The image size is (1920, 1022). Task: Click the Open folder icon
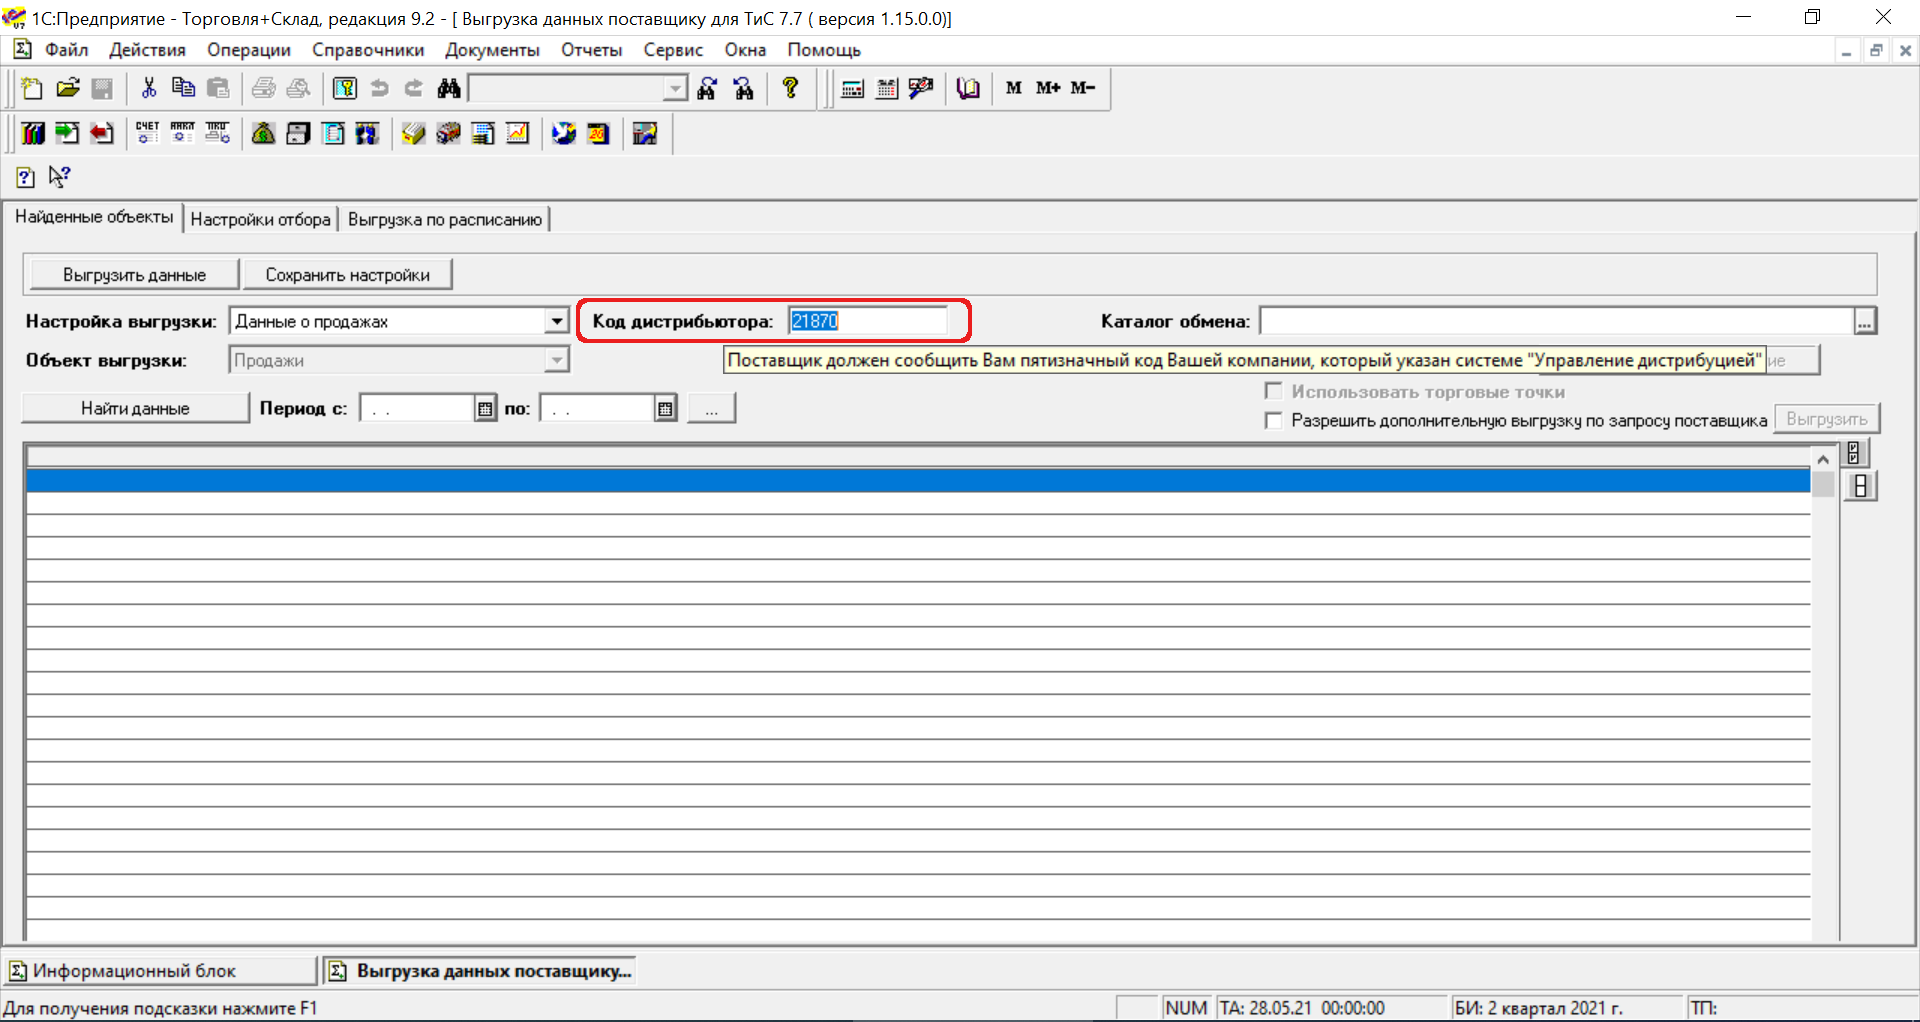point(67,88)
